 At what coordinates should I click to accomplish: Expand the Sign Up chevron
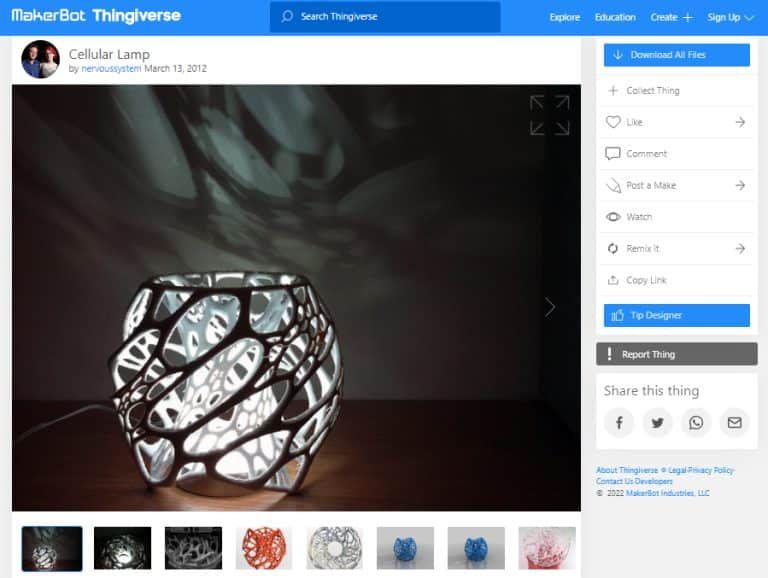(749, 18)
